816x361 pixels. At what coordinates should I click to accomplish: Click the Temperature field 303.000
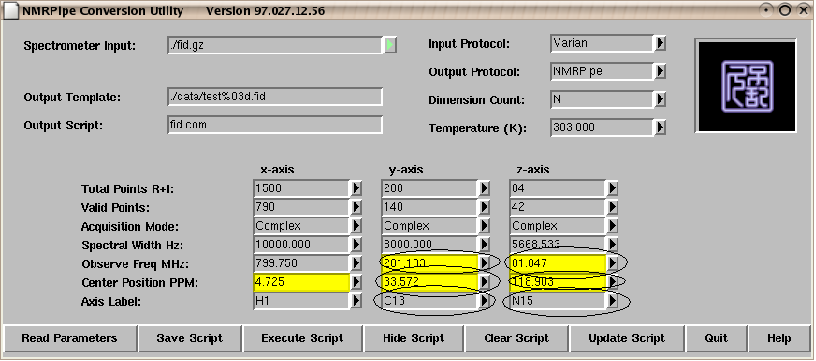point(602,127)
